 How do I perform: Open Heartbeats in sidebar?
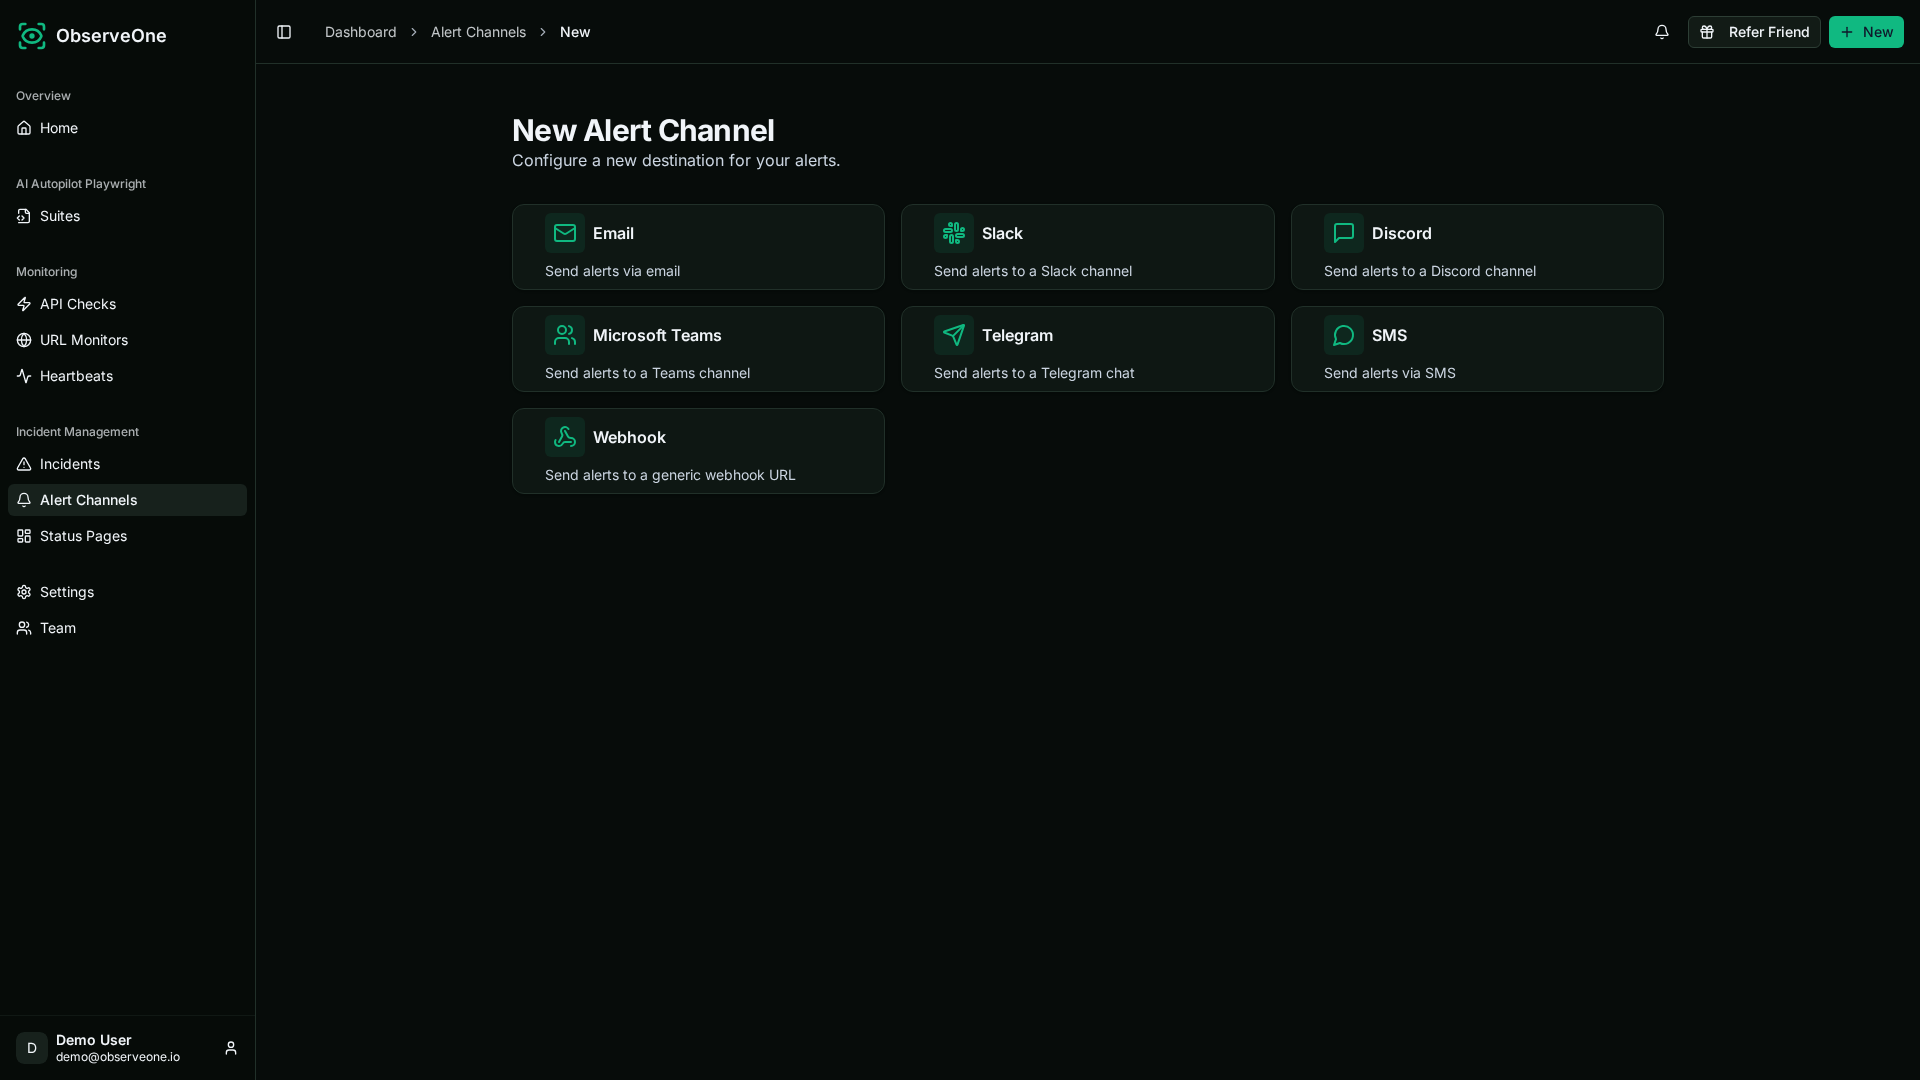(127, 376)
